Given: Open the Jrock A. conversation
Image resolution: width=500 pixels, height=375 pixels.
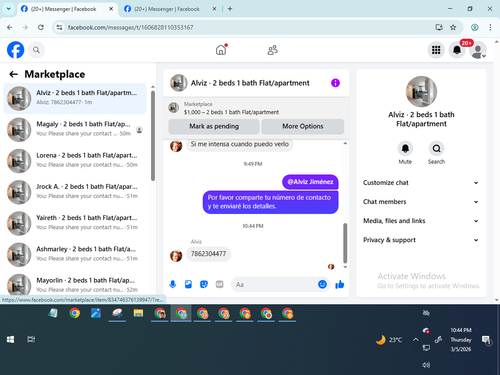Looking at the screenshot, I should pyautogui.click(x=75, y=192).
